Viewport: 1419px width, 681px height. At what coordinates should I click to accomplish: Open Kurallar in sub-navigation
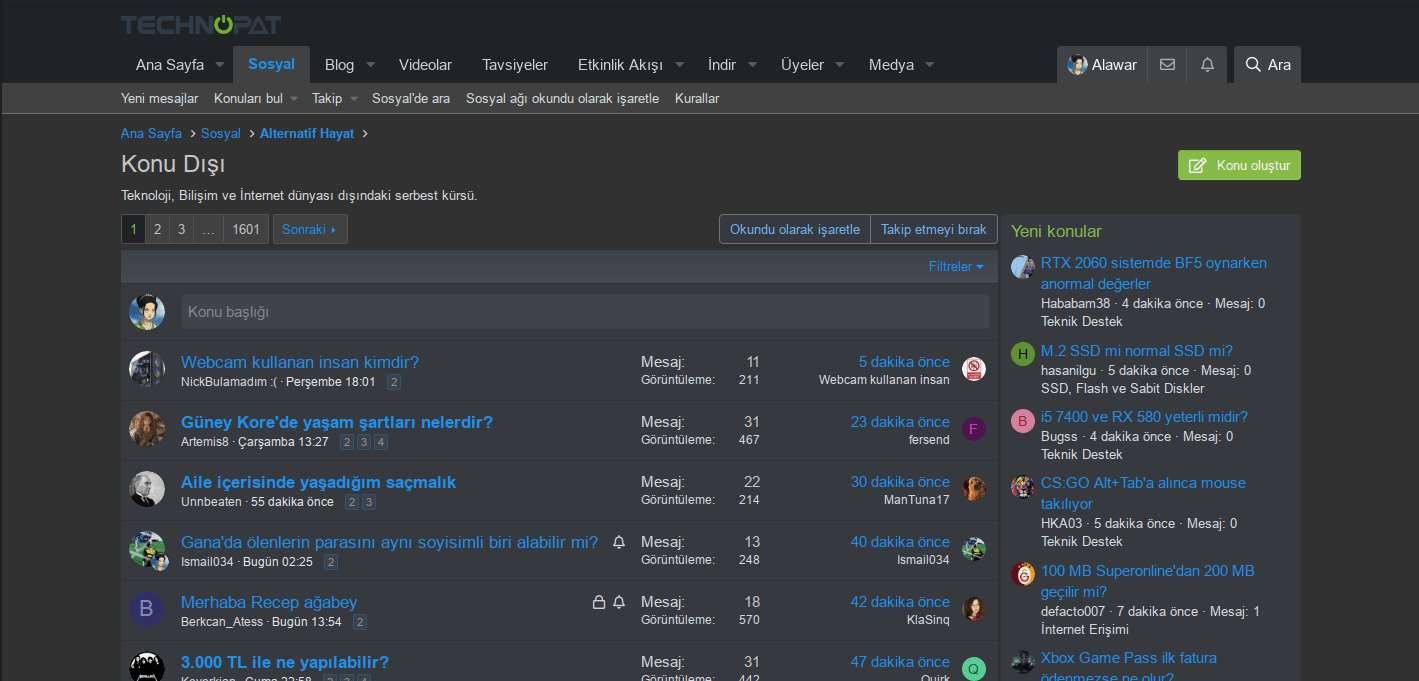point(697,98)
